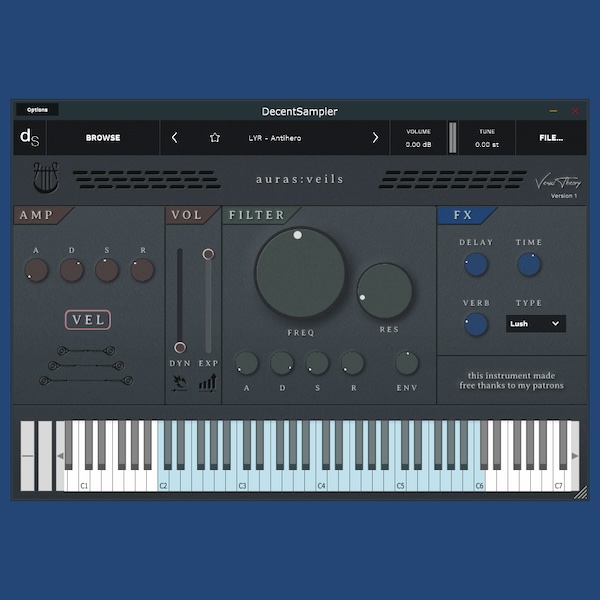Favorite the preset with star icon
Viewport: 600px width, 600px height.
click(x=215, y=138)
